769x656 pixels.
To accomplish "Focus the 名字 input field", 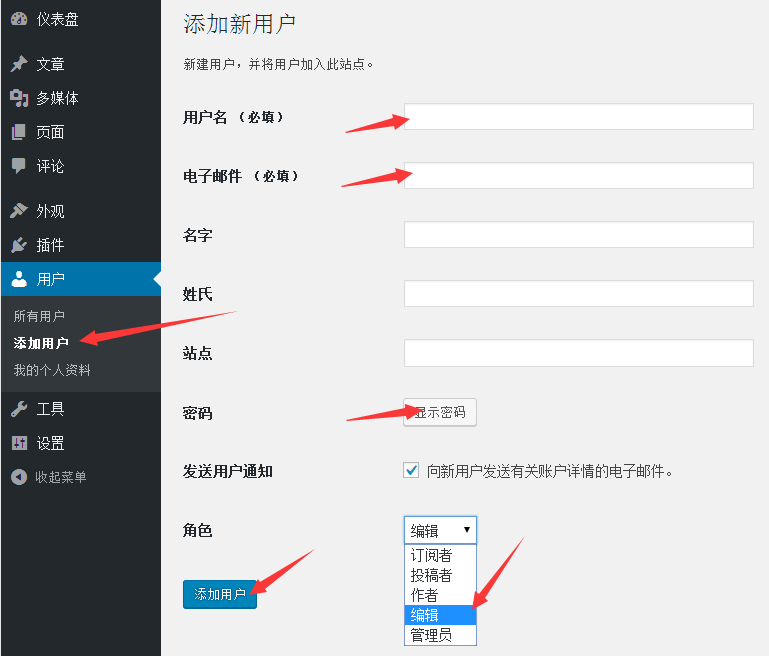I will tap(579, 234).
